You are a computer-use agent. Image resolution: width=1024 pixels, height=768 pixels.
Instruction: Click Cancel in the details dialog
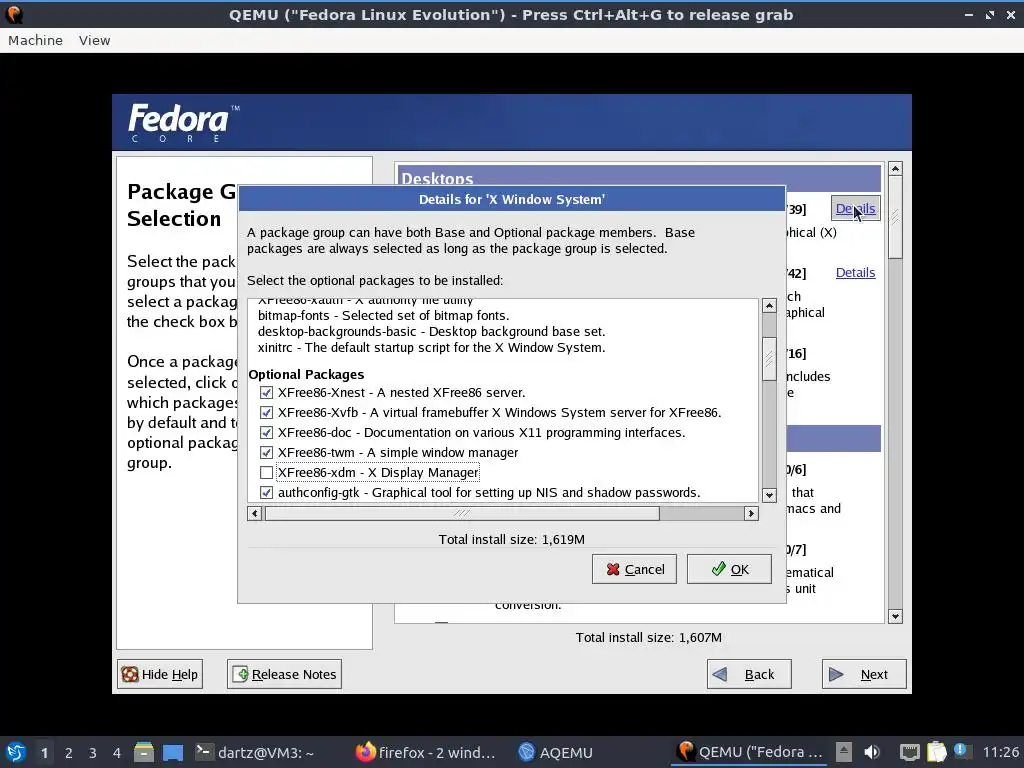(x=634, y=569)
